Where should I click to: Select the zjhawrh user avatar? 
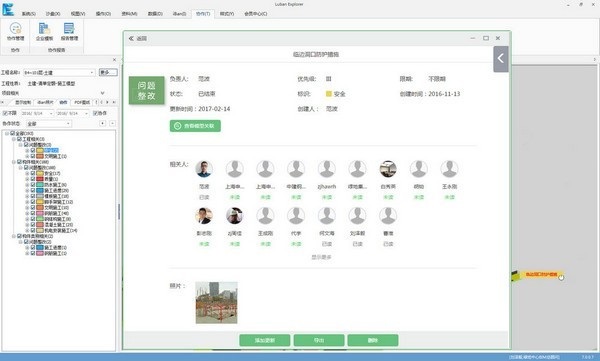(x=326, y=169)
